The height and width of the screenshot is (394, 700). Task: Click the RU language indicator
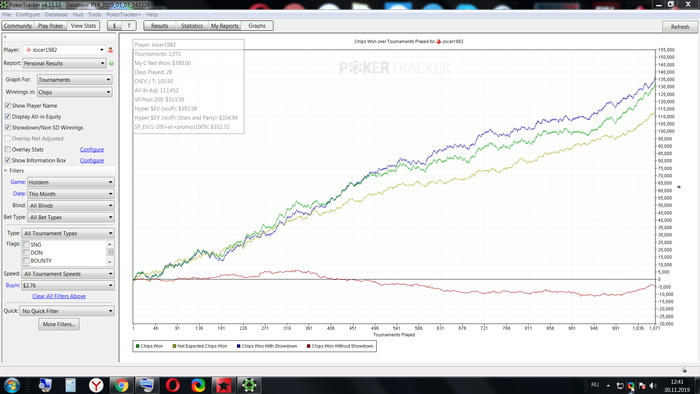[x=595, y=385]
